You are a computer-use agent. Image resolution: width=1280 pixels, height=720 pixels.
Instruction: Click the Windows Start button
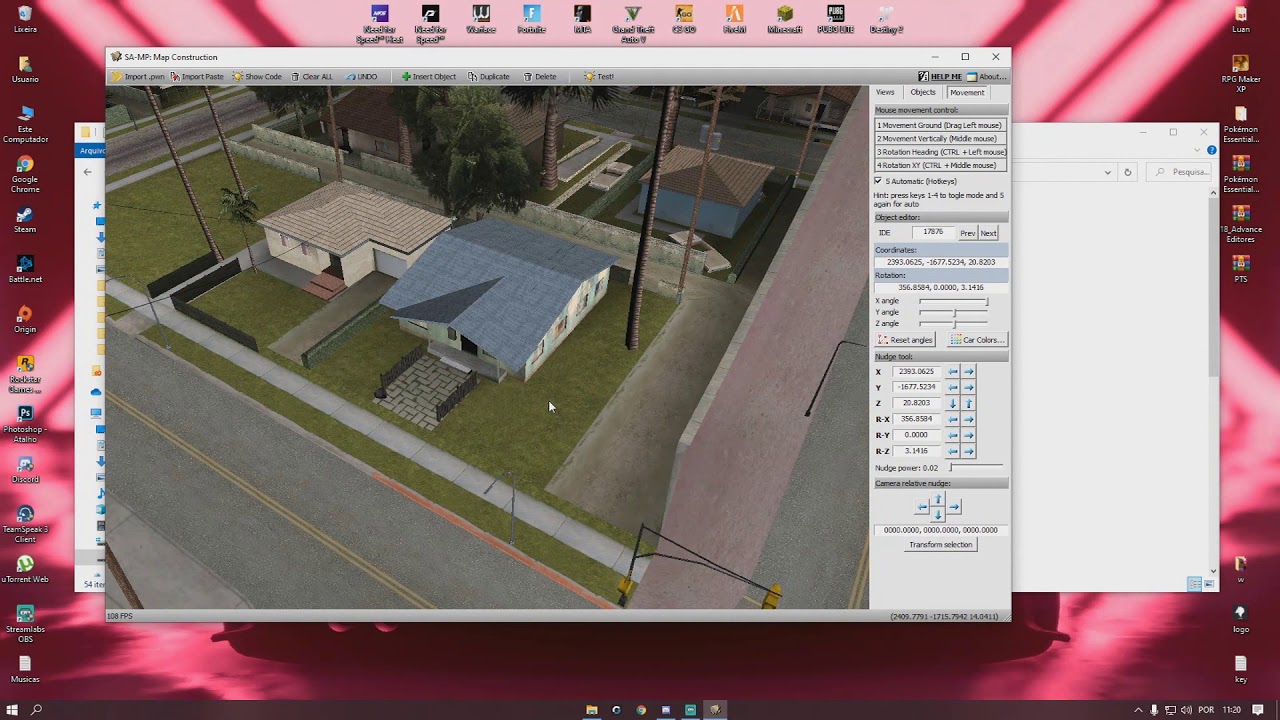pyautogui.click(x=13, y=710)
